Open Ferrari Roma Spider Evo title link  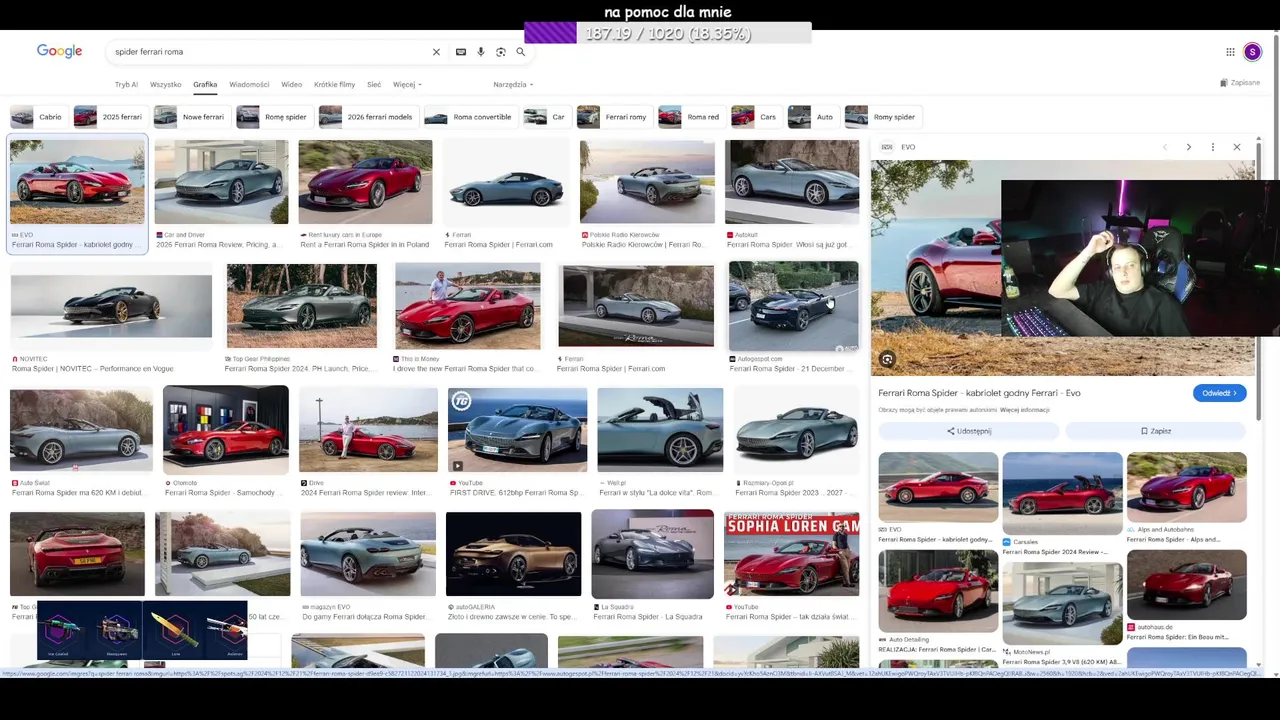coord(979,393)
